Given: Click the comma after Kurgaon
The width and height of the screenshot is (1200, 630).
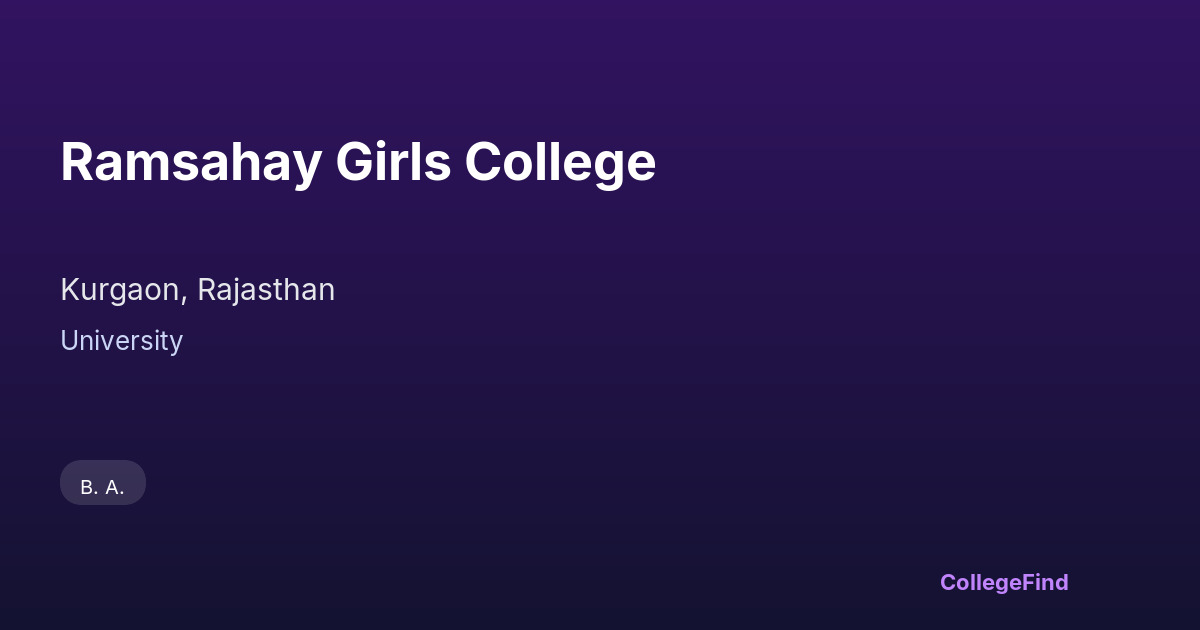Looking at the screenshot, I should tap(185, 299).
